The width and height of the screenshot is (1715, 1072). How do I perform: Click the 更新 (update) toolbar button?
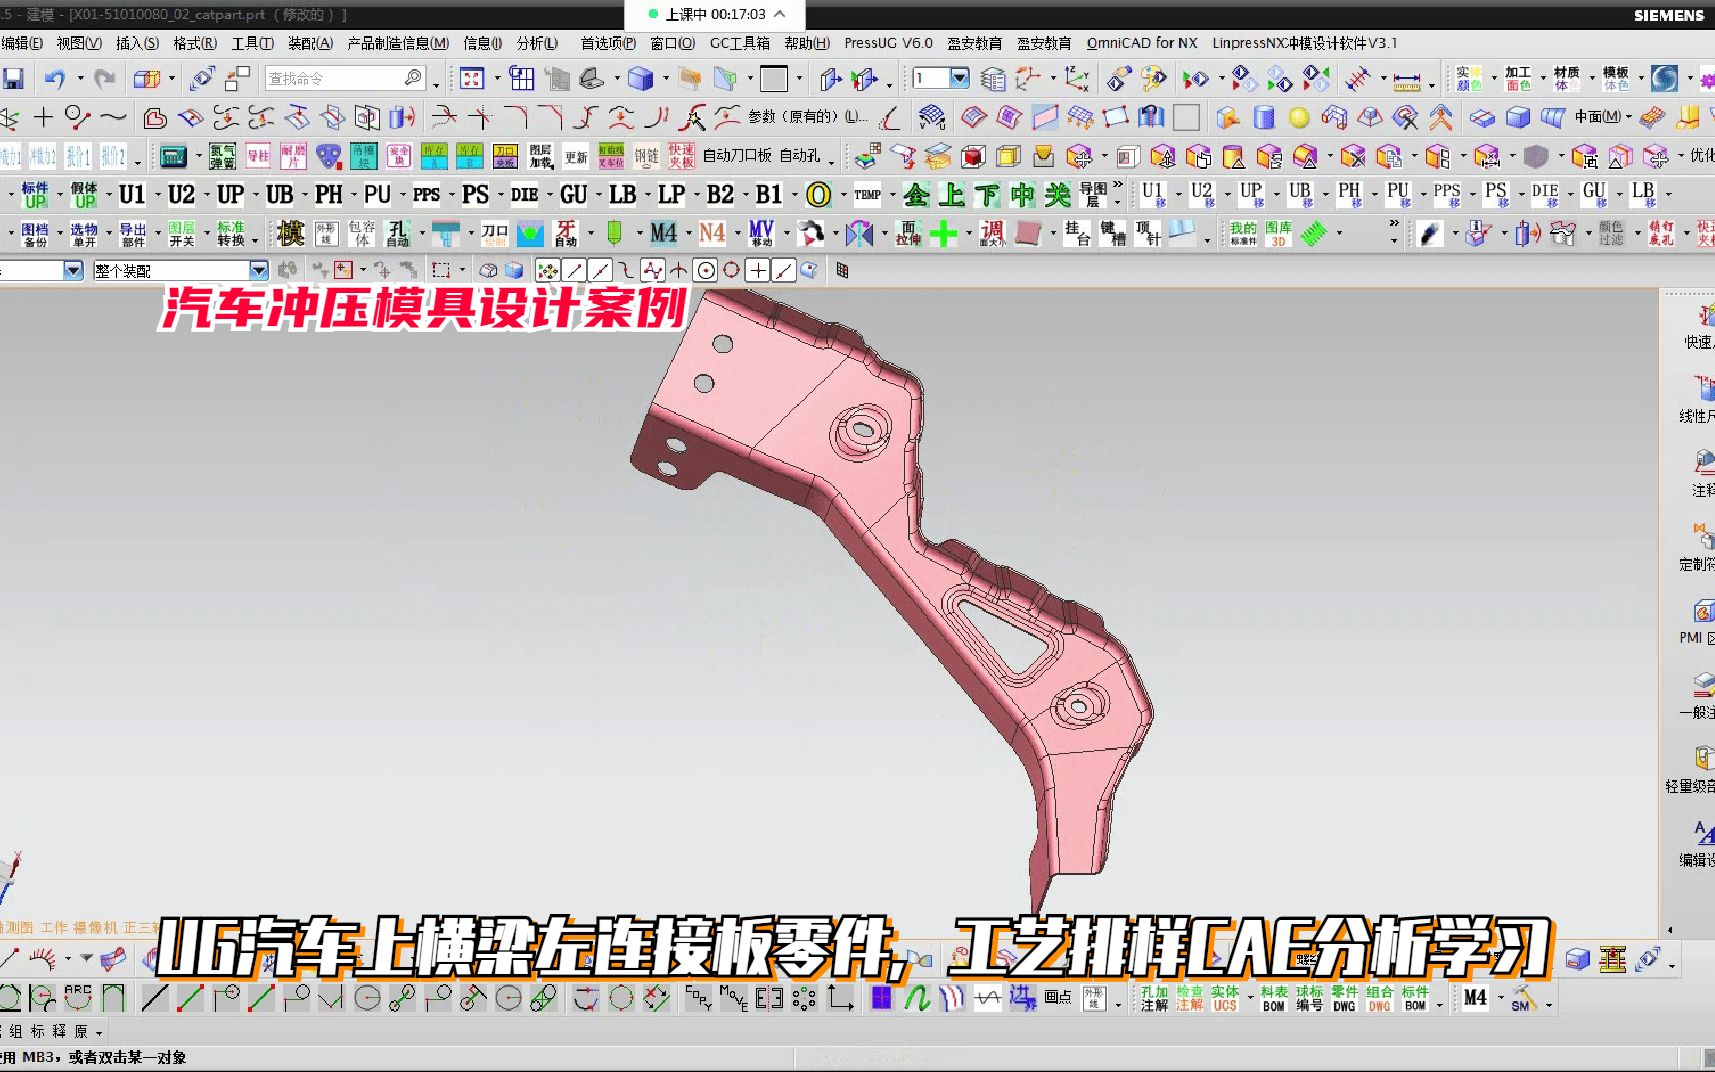tap(575, 156)
